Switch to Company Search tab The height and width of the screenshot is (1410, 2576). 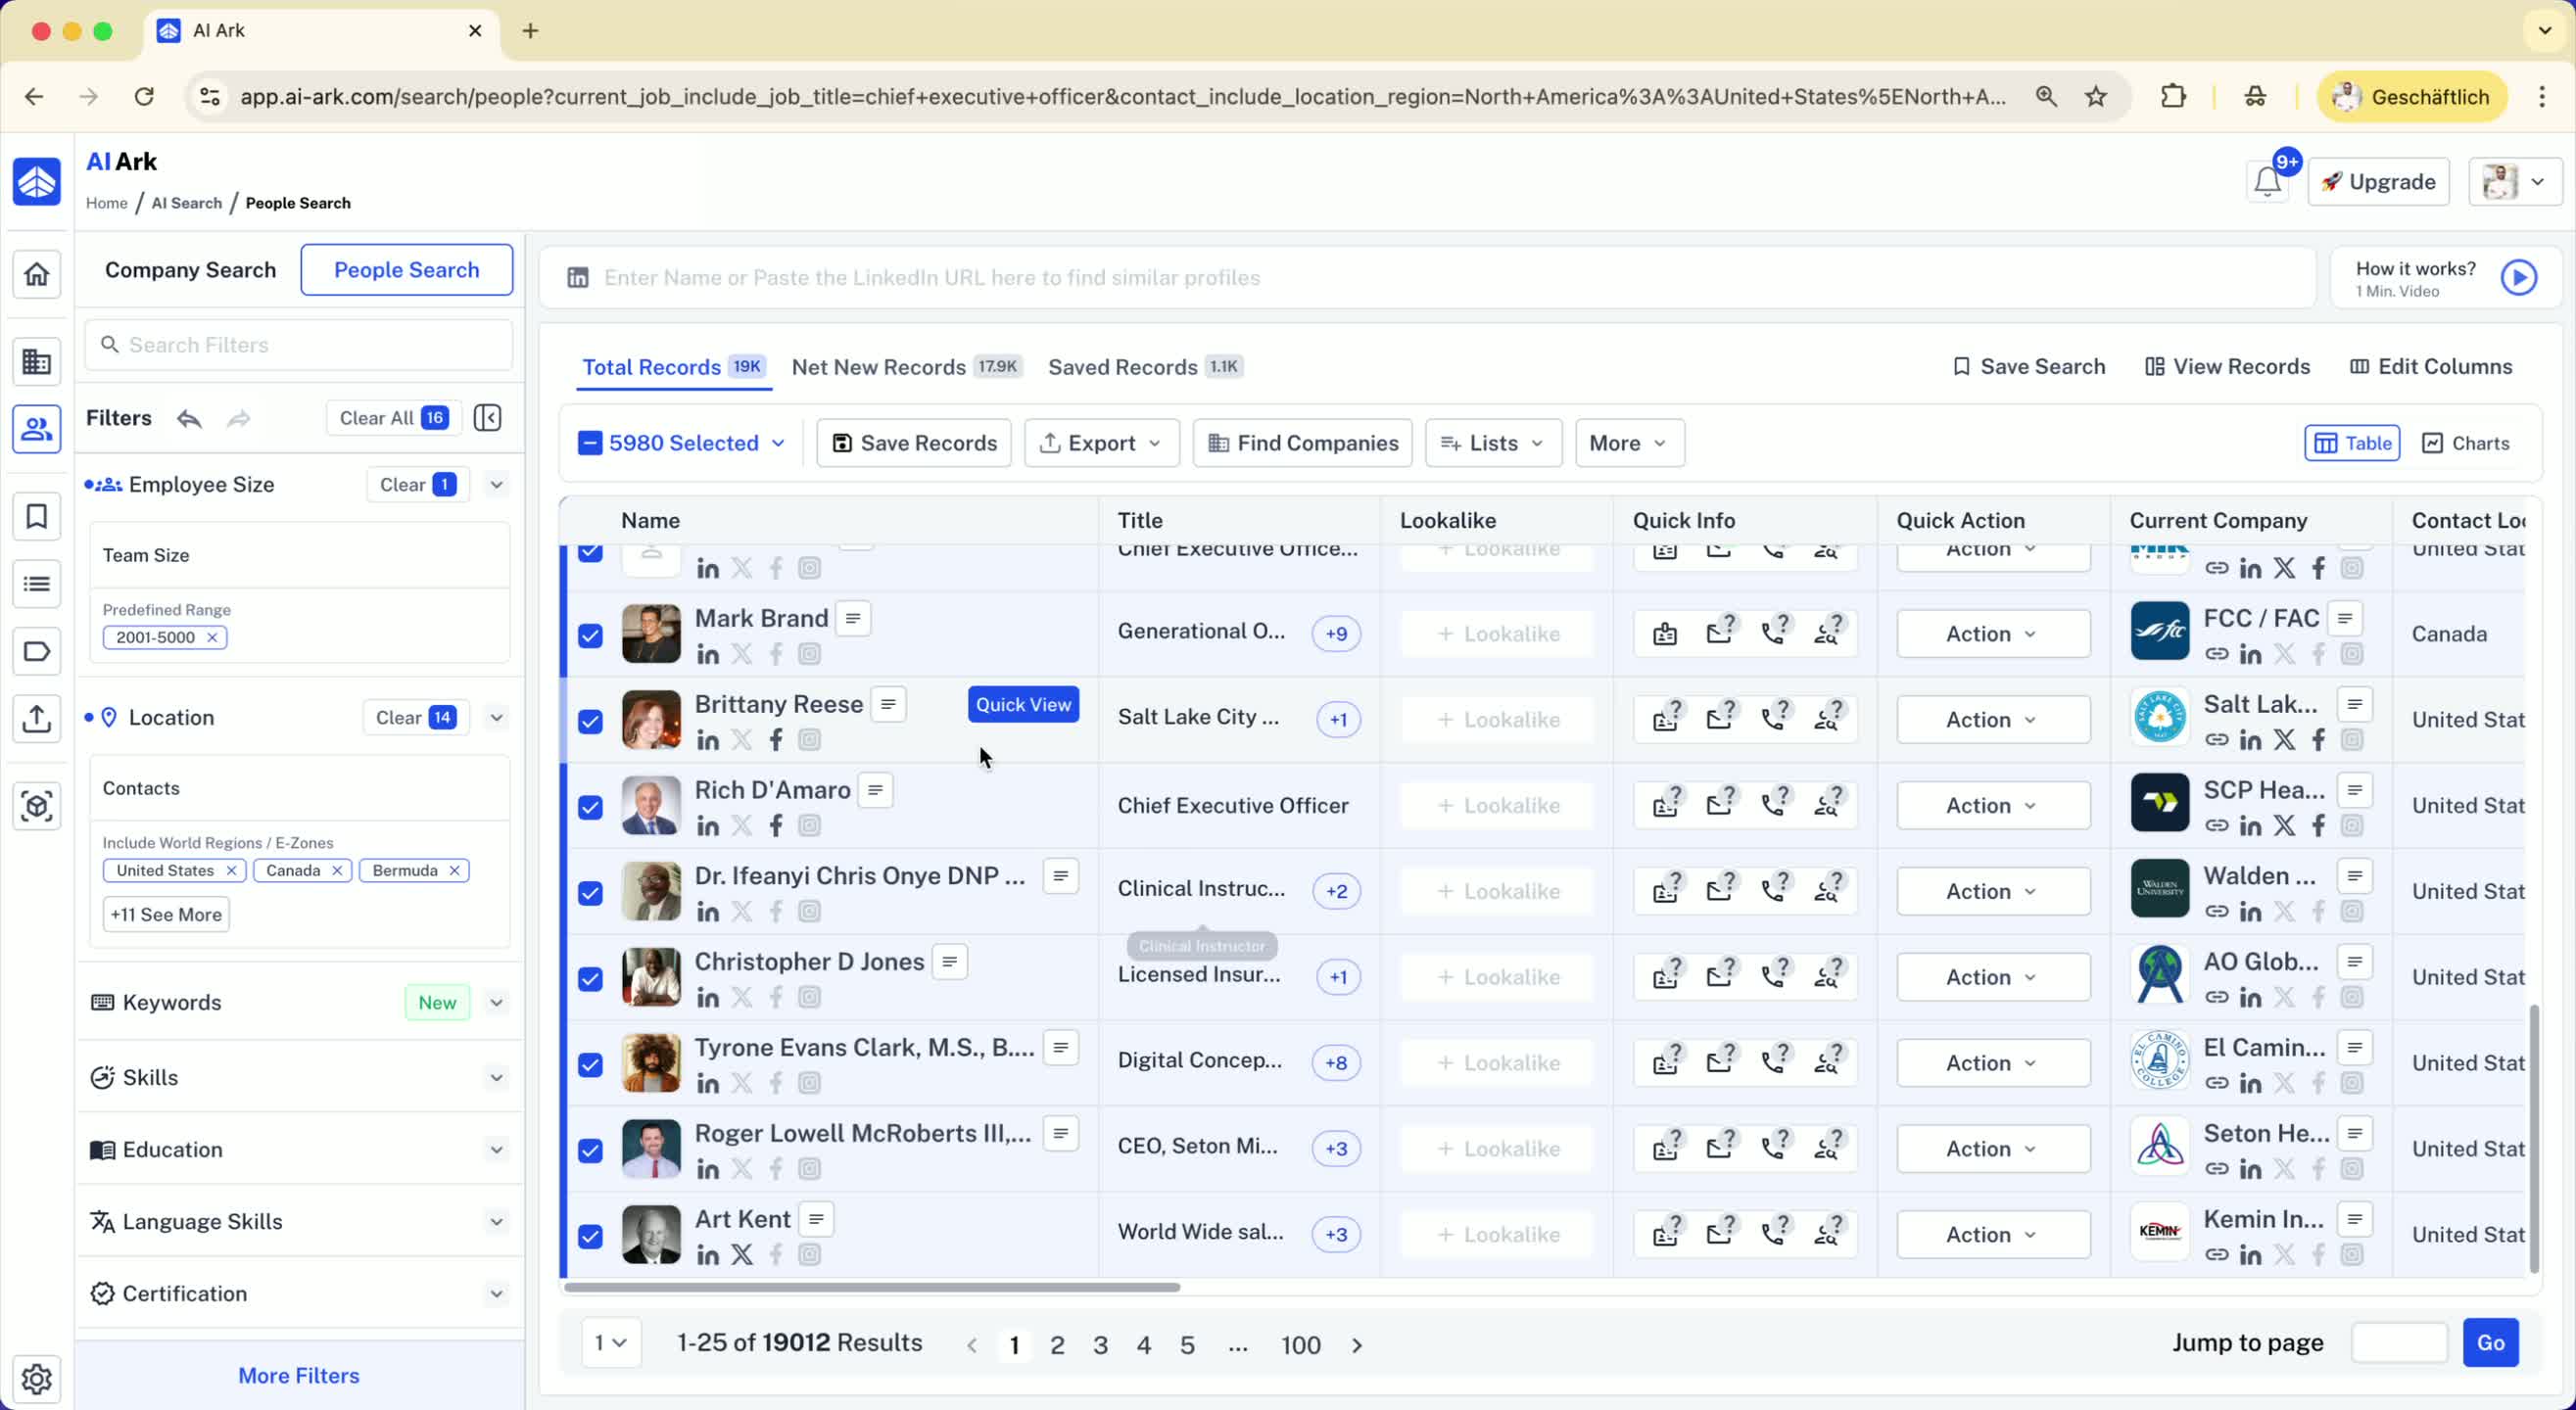190,270
